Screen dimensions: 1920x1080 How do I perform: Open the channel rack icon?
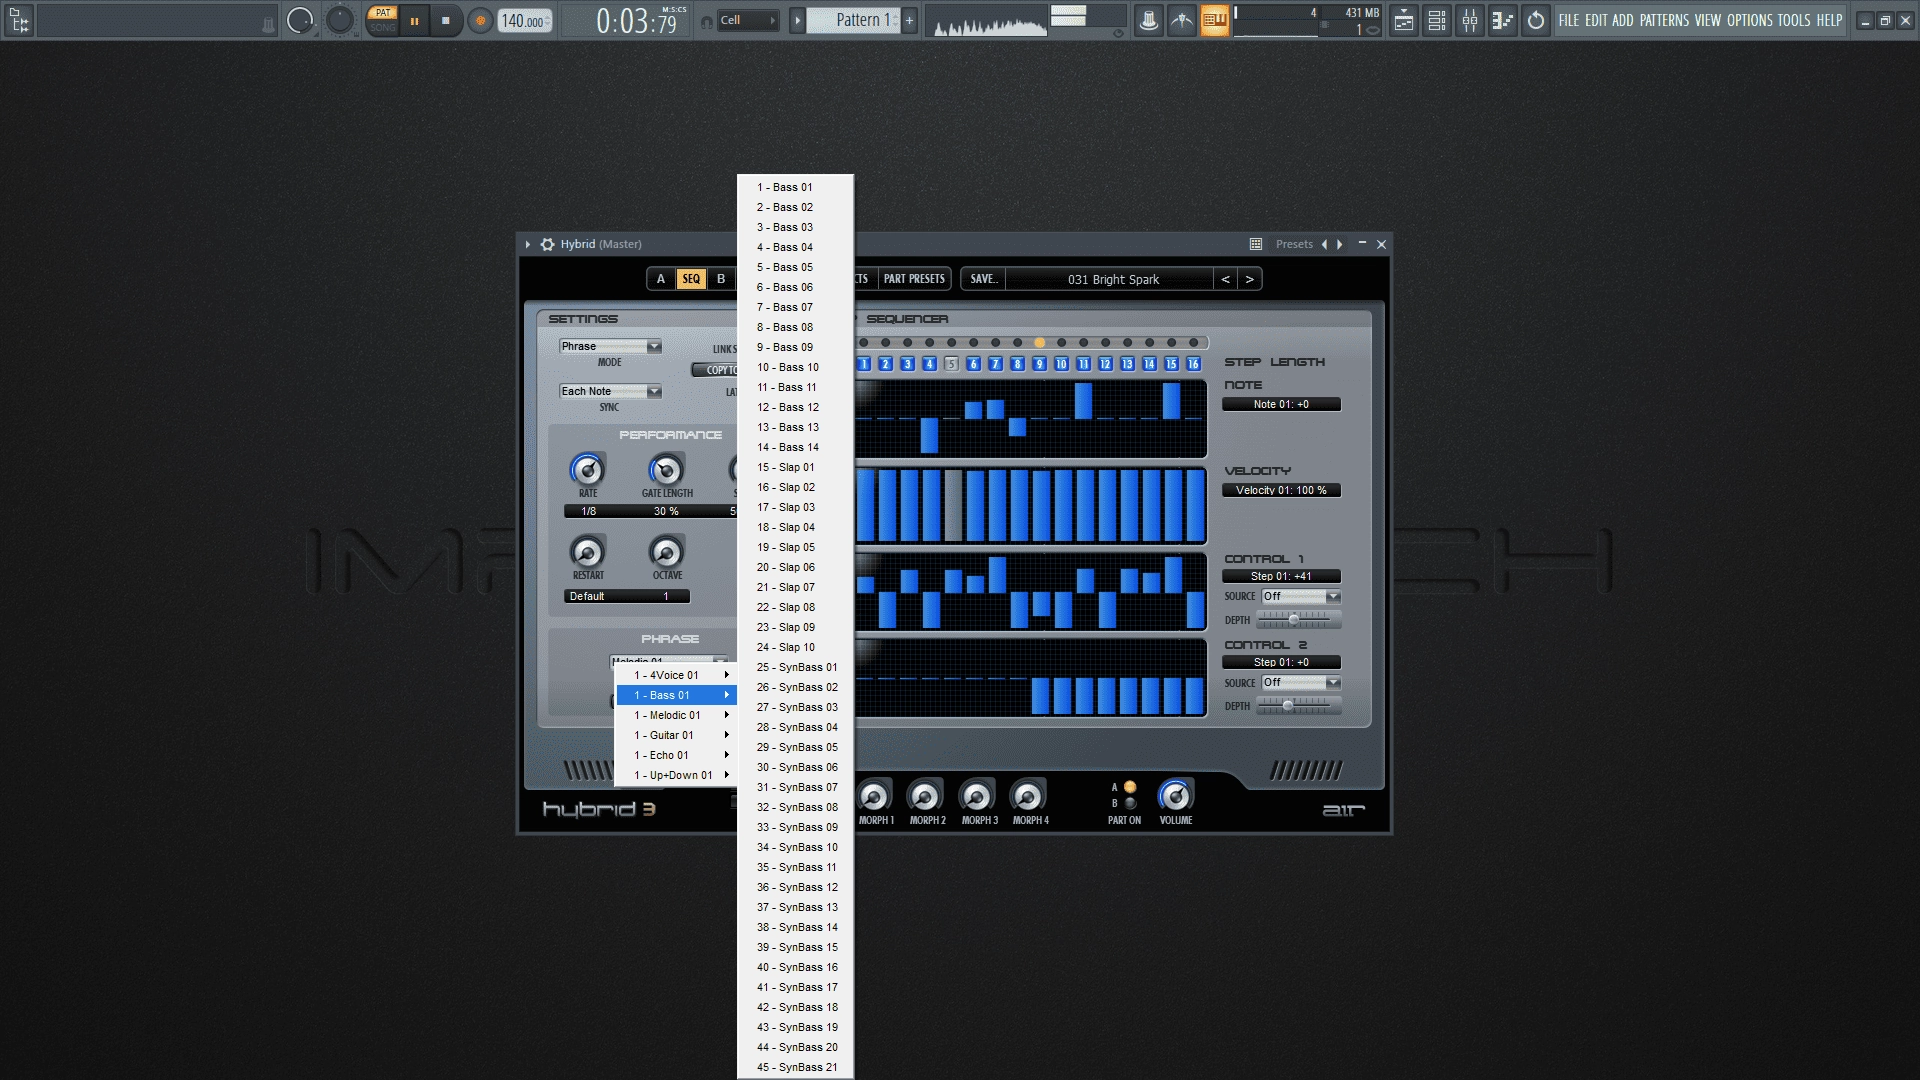[x=1437, y=20]
